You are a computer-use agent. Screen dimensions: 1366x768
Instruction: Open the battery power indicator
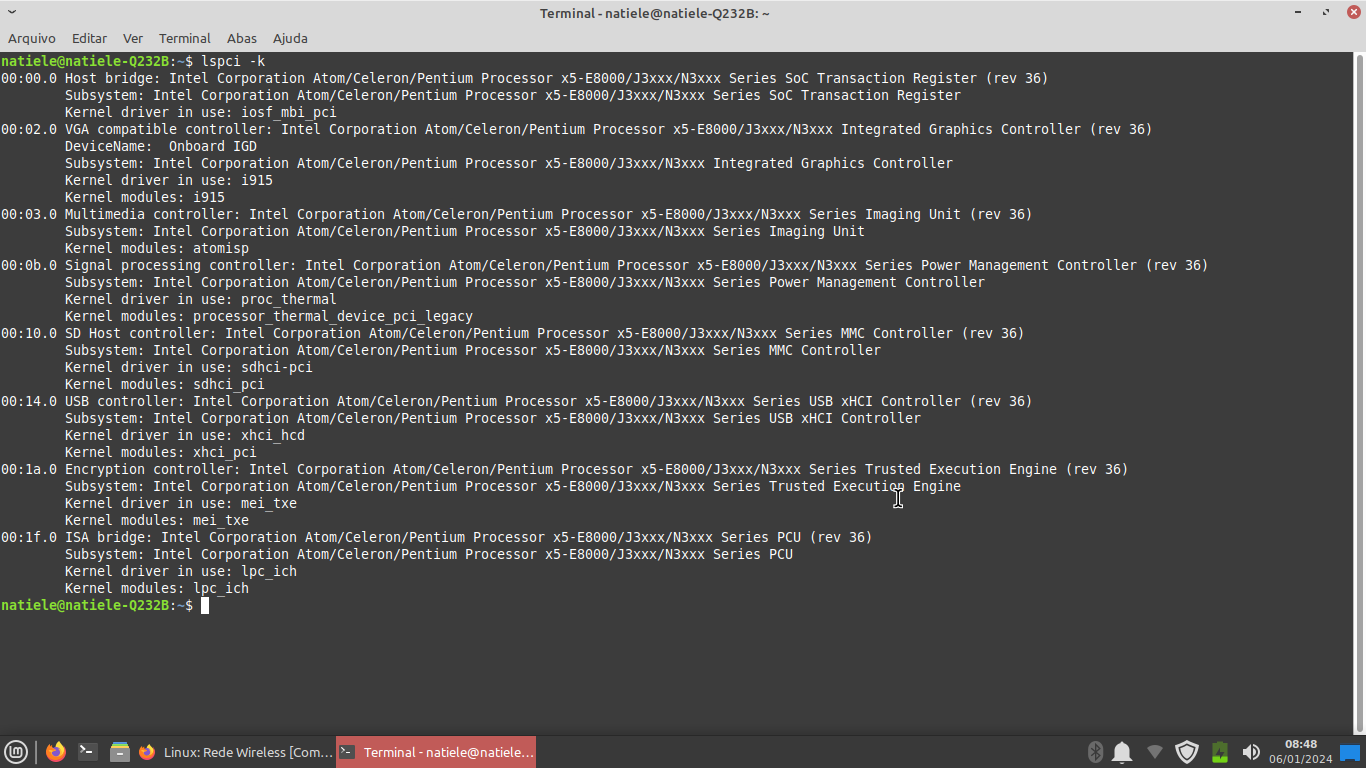(x=1220, y=752)
